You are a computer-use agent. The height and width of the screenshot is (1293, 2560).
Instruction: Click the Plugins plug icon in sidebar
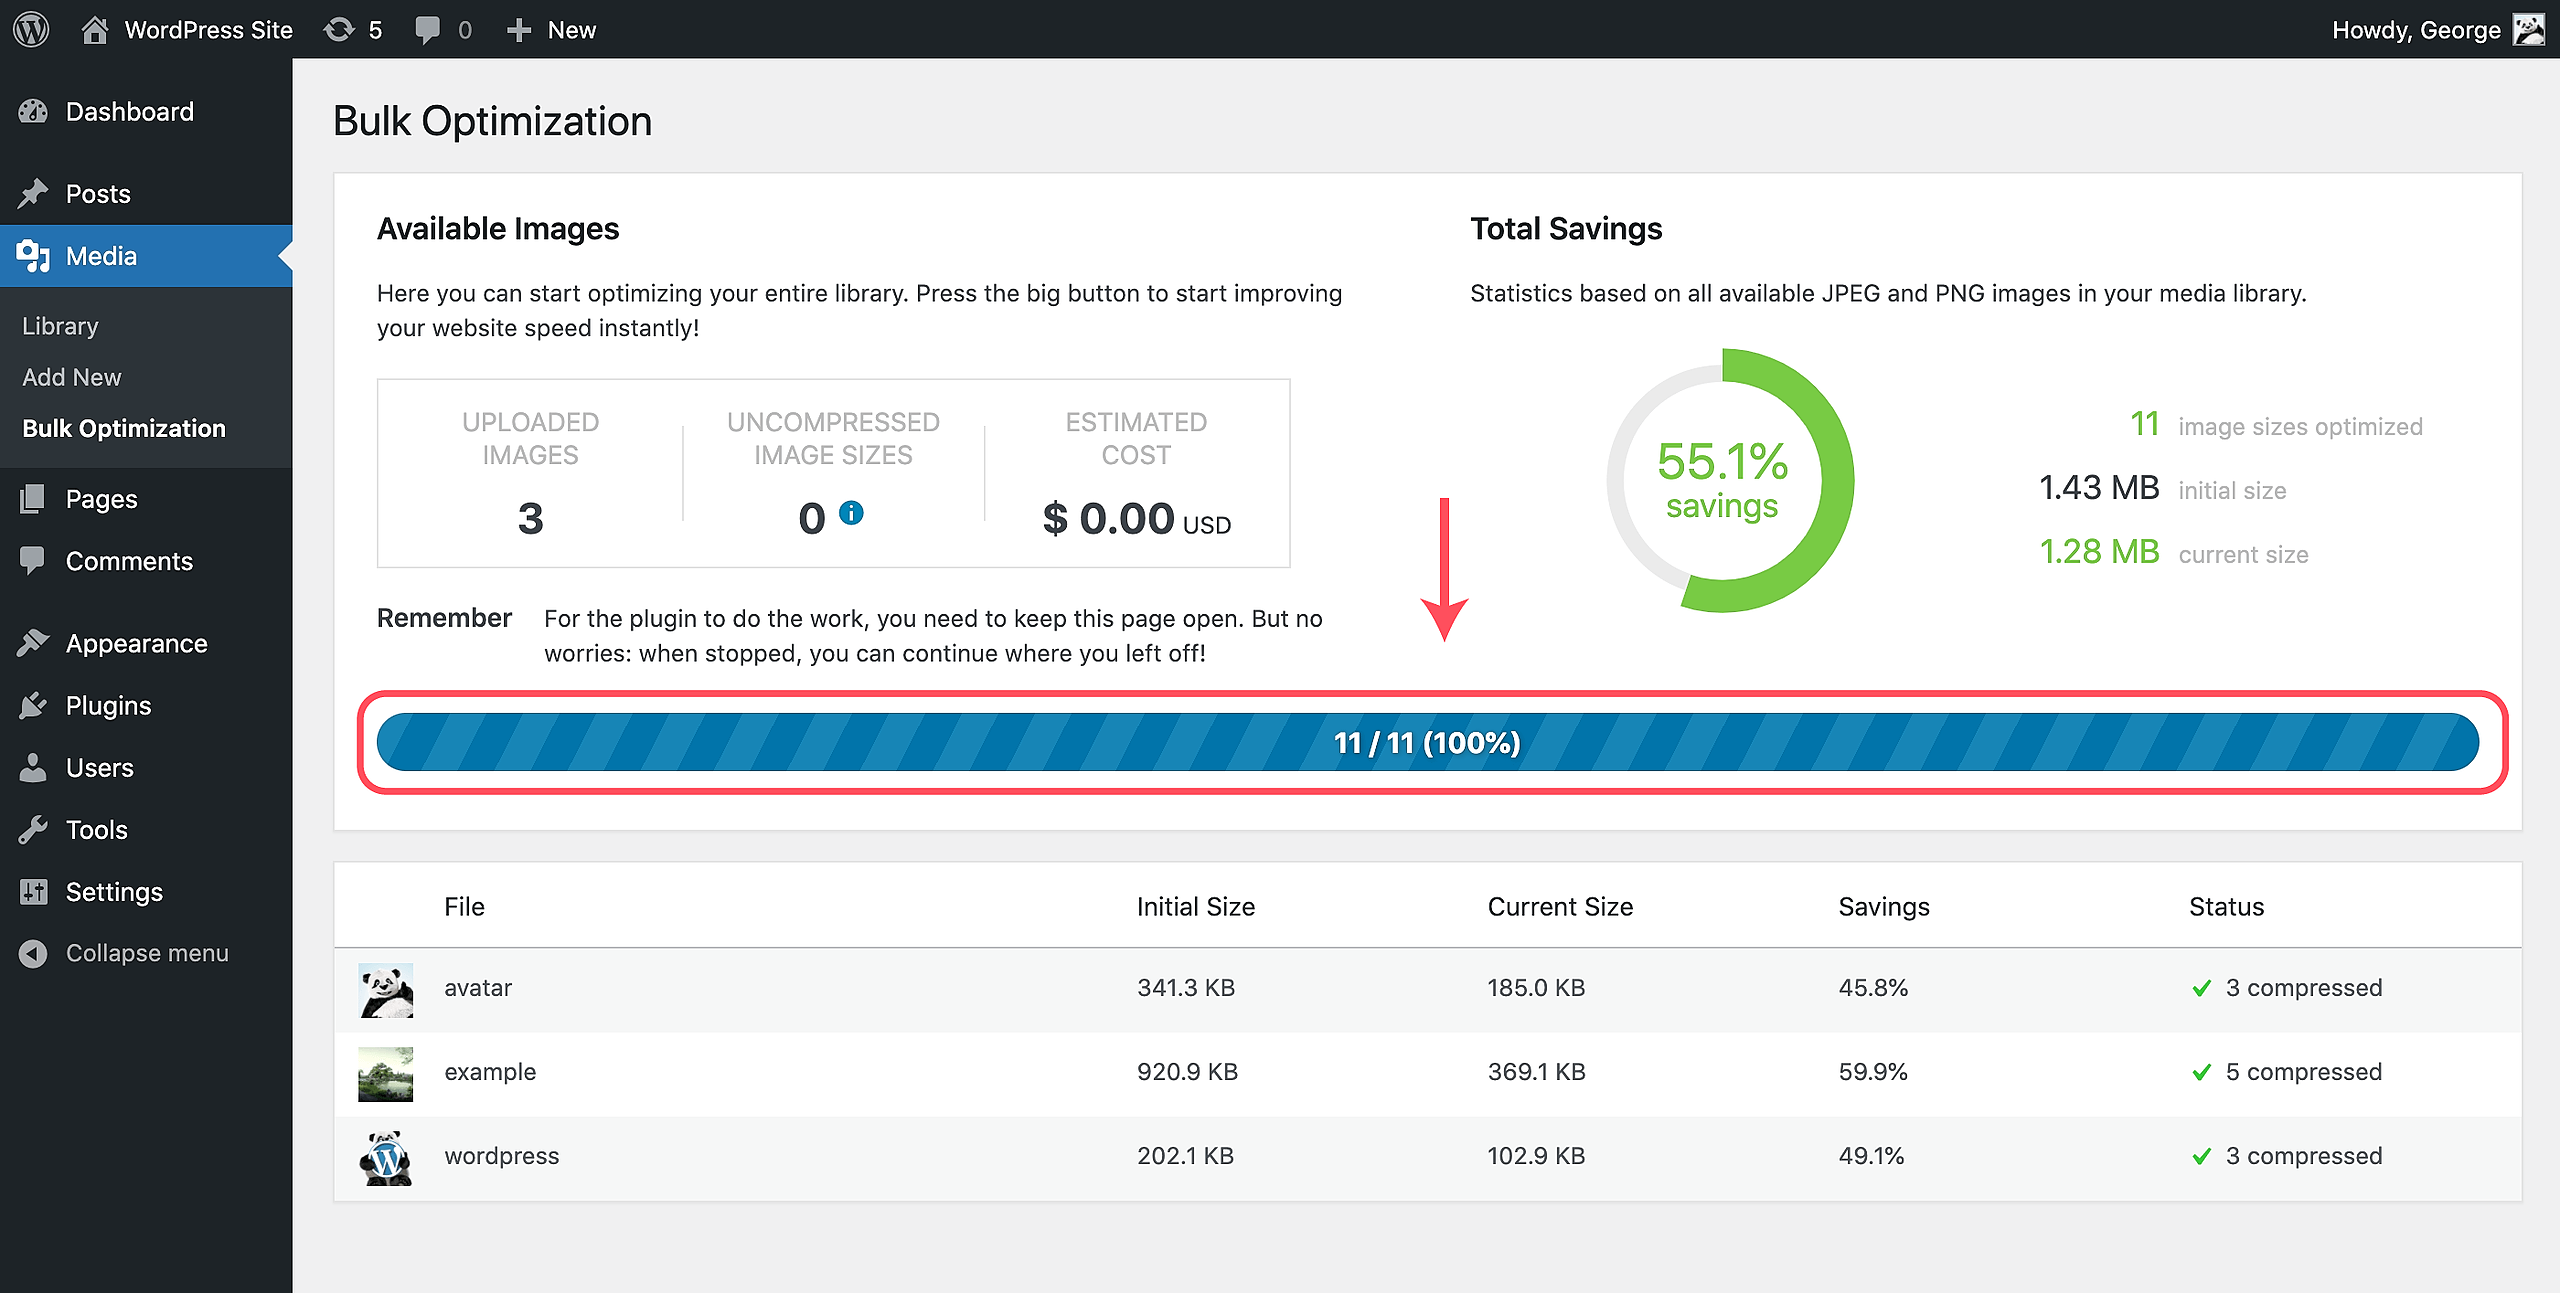(x=33, y=706)
